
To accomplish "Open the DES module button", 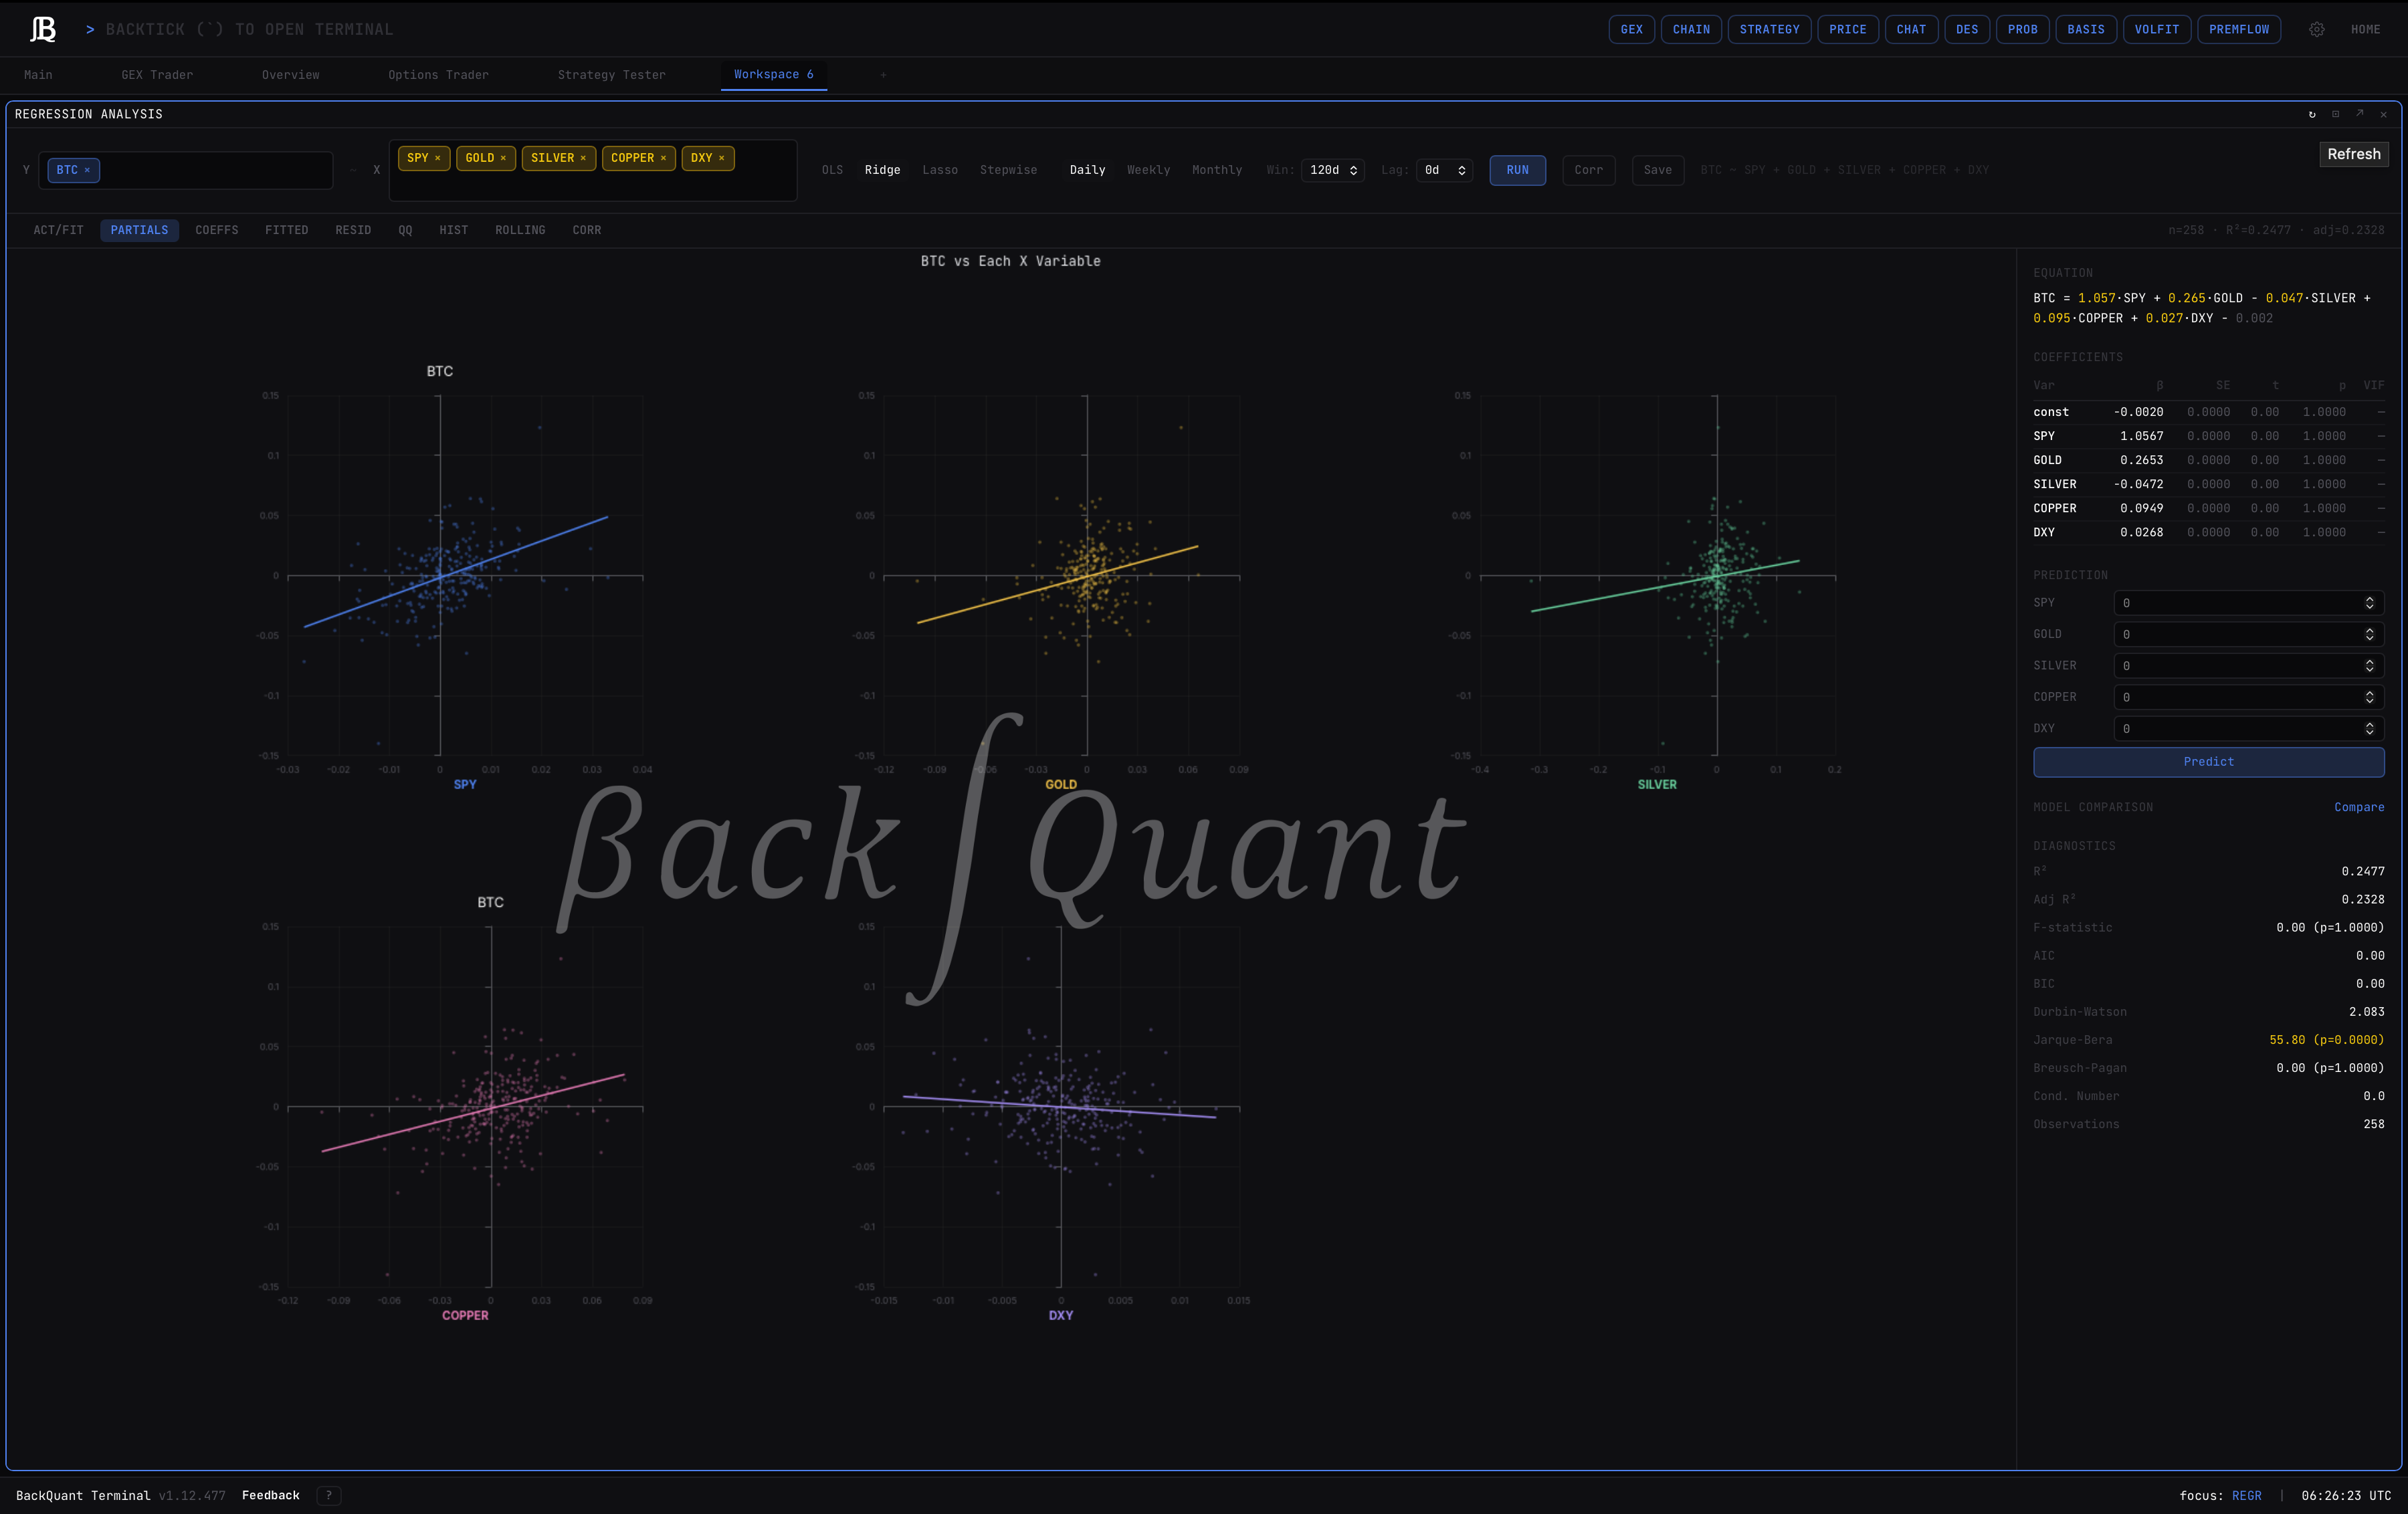I will [1966, 30].
